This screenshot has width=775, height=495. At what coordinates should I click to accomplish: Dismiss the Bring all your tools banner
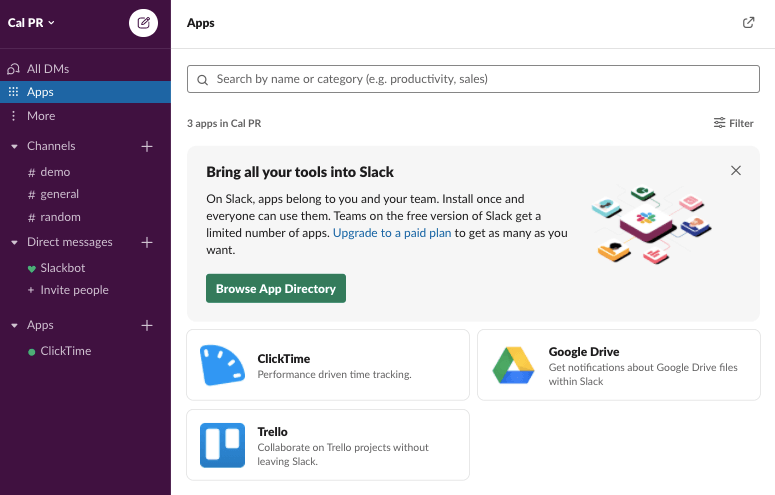coord(736,171)
